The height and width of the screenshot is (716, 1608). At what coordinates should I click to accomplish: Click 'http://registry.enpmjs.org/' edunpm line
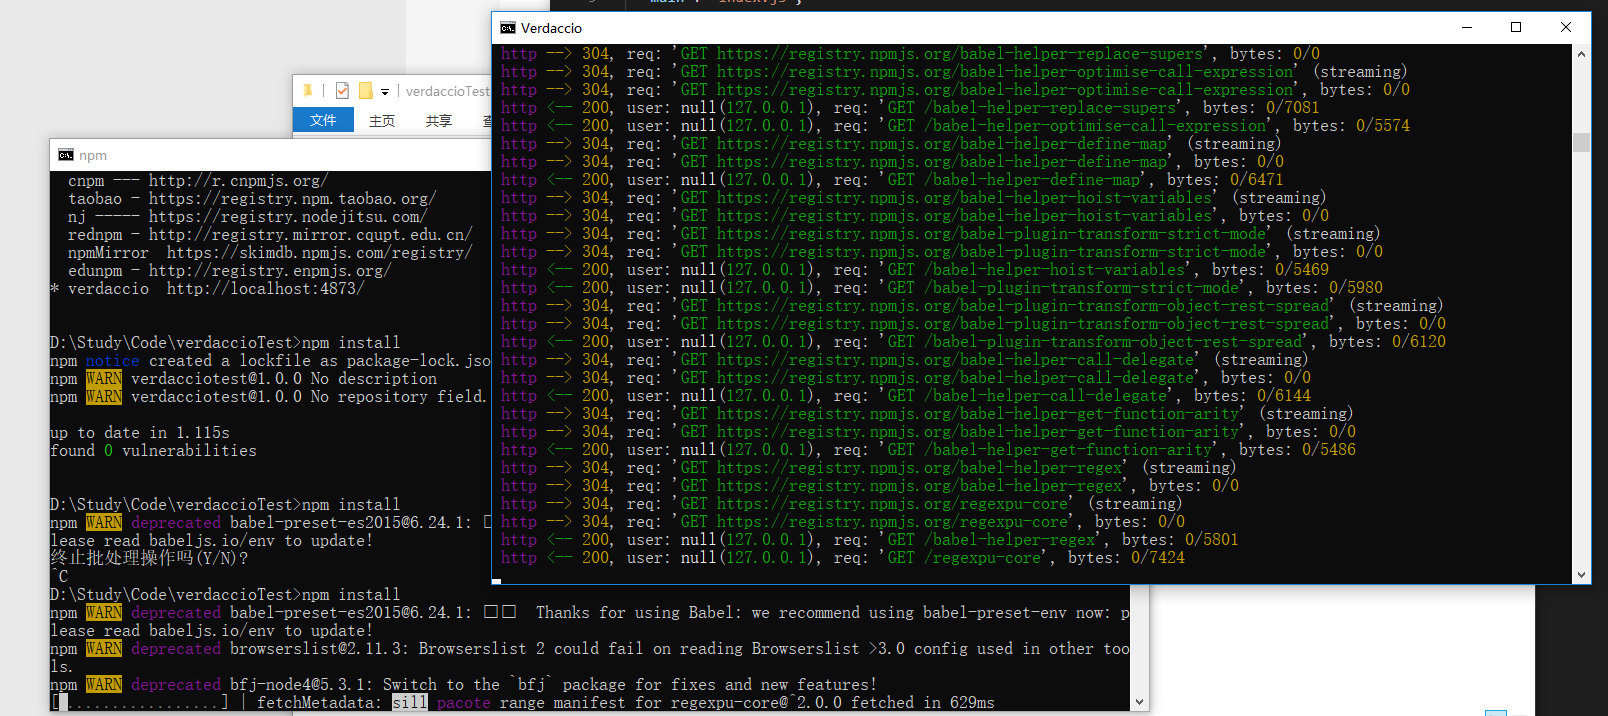pyautogui.click(x=229, y=270)
